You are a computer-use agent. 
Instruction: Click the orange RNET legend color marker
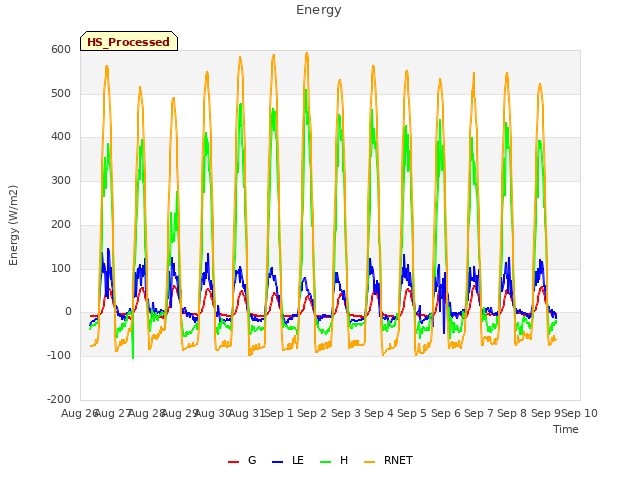[x=369, y=462]
